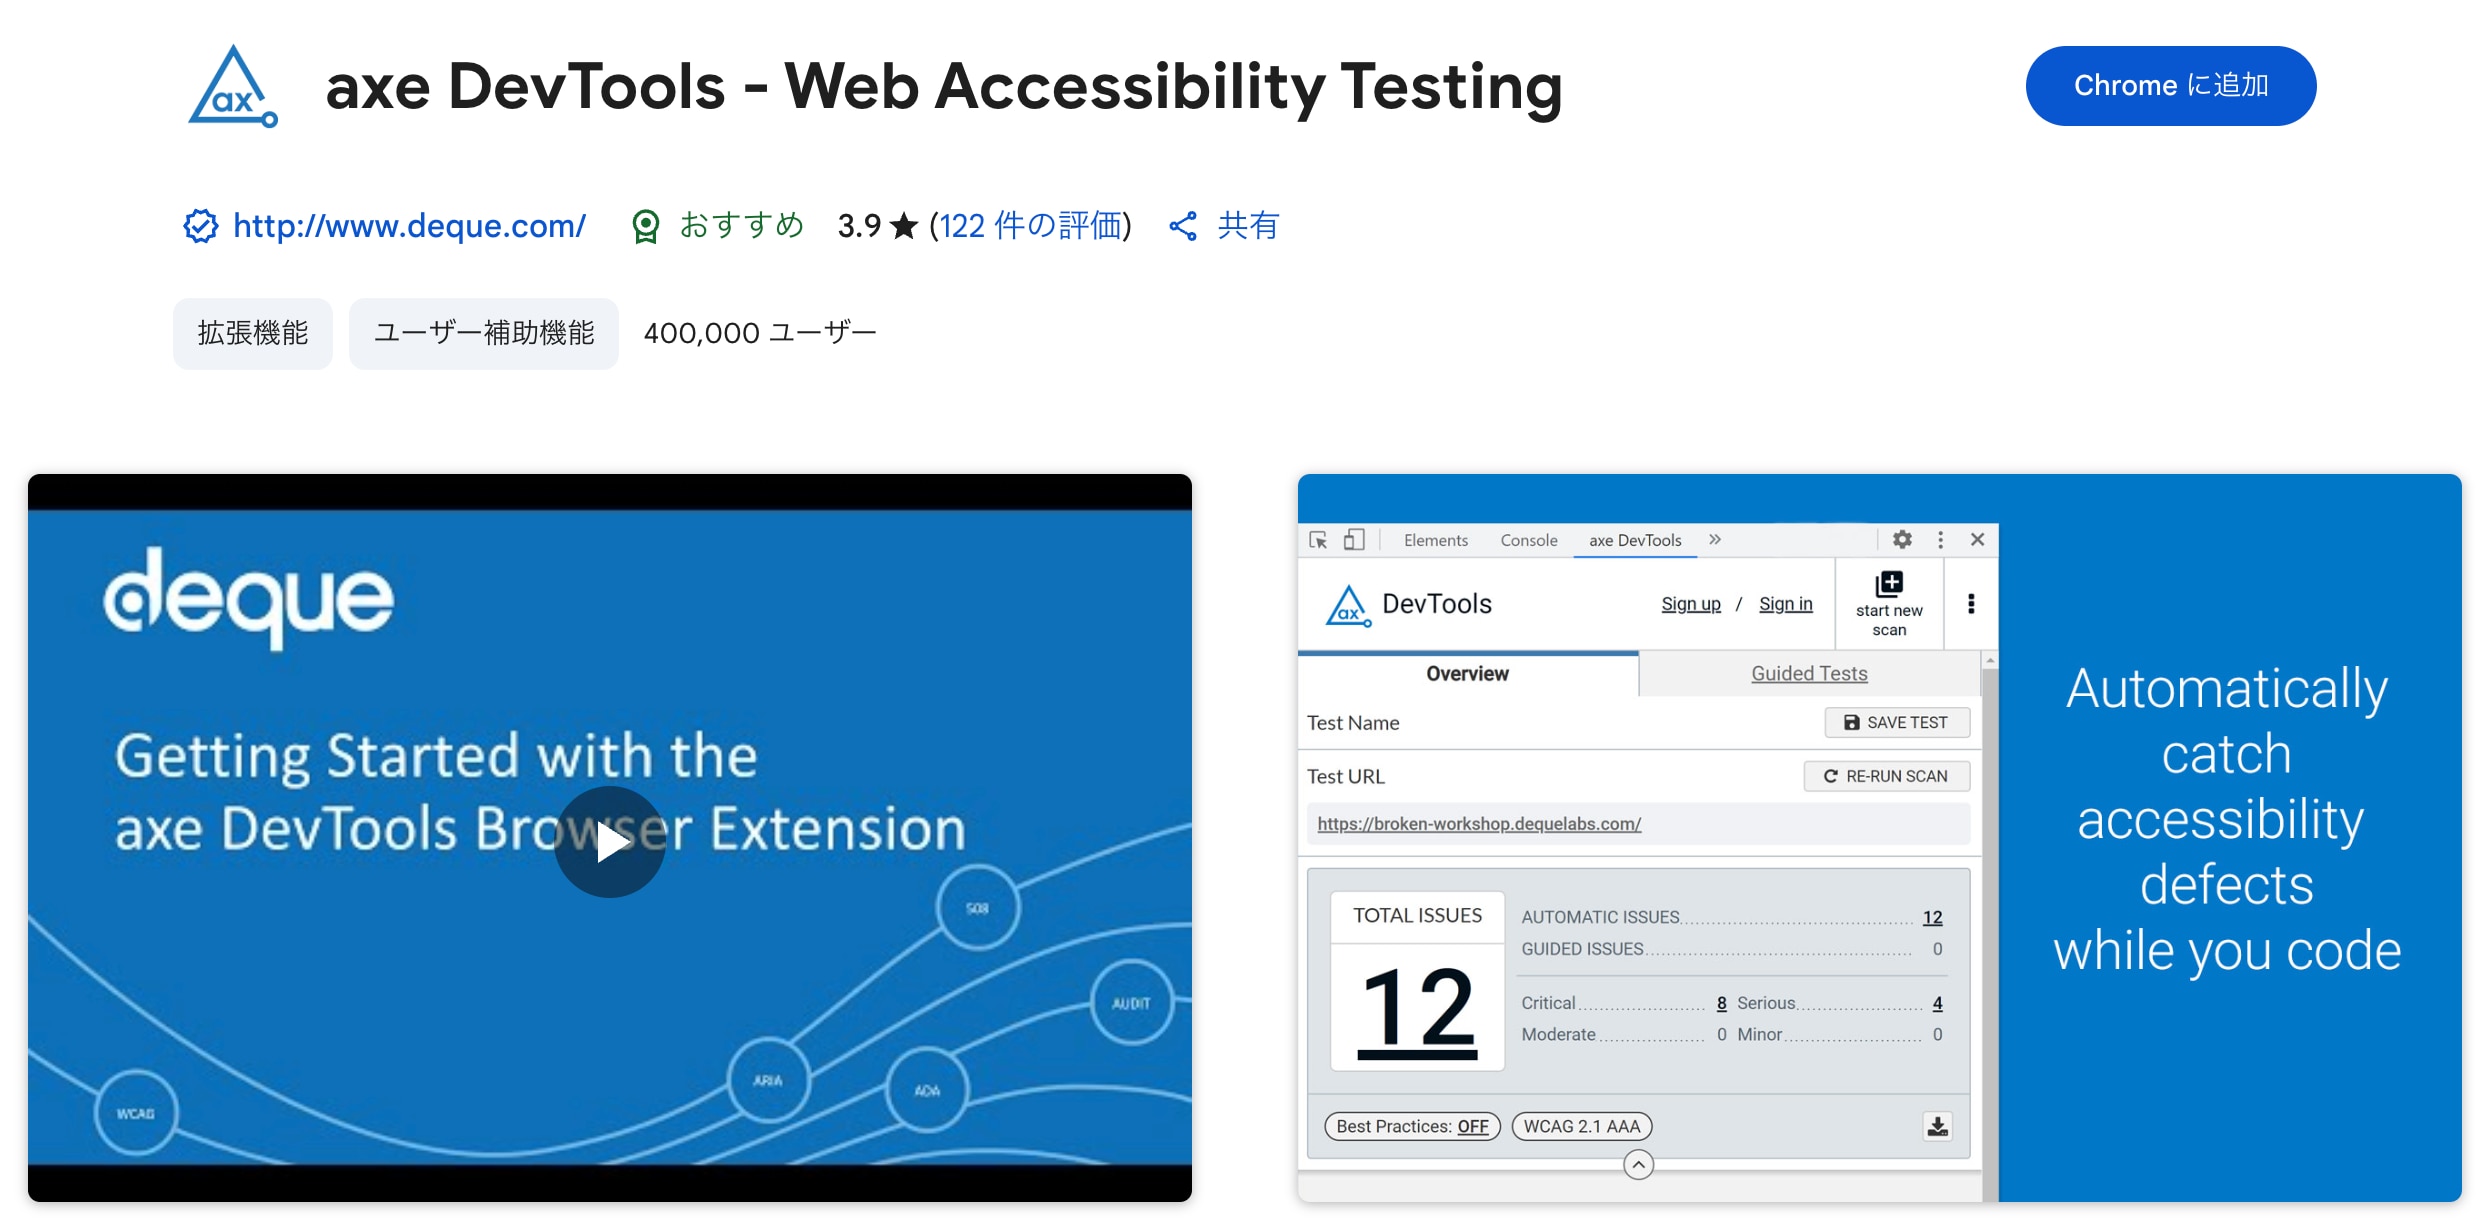This screenshot has height=1230, width=2484.
Task: Click the DevTools vertical three-dot menu
Action: [1941, 540]
